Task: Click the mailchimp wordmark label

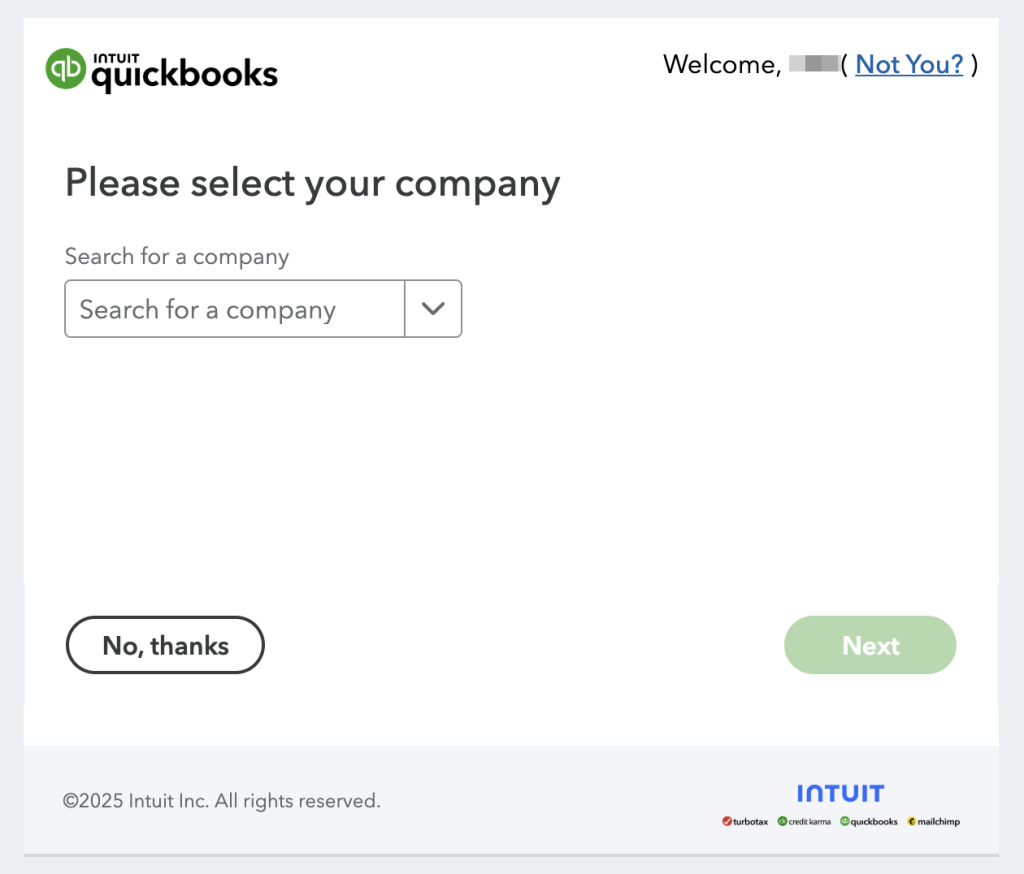Action: point(938,821)
